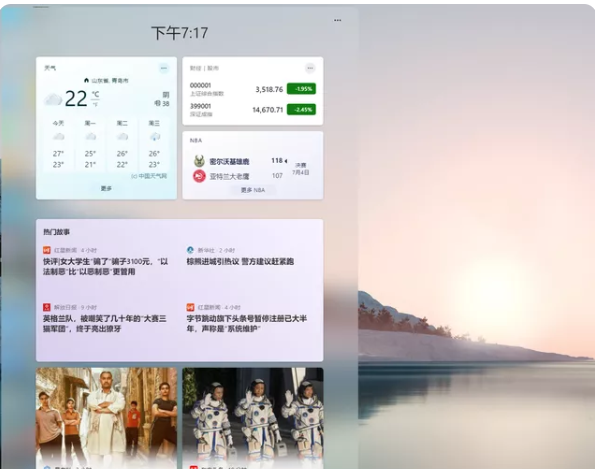Click the 更多 NBA button
This screenshot has width=595, height=469.
click(x=253, y=190)
